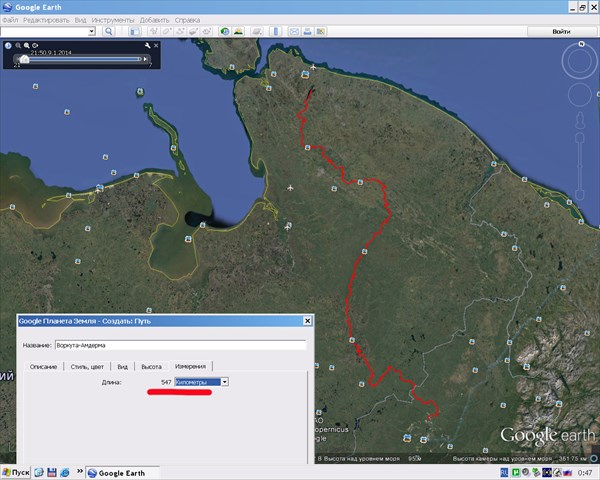600x480 pixels.
Task: Open time slider options wrench icon
Action: 148,46
